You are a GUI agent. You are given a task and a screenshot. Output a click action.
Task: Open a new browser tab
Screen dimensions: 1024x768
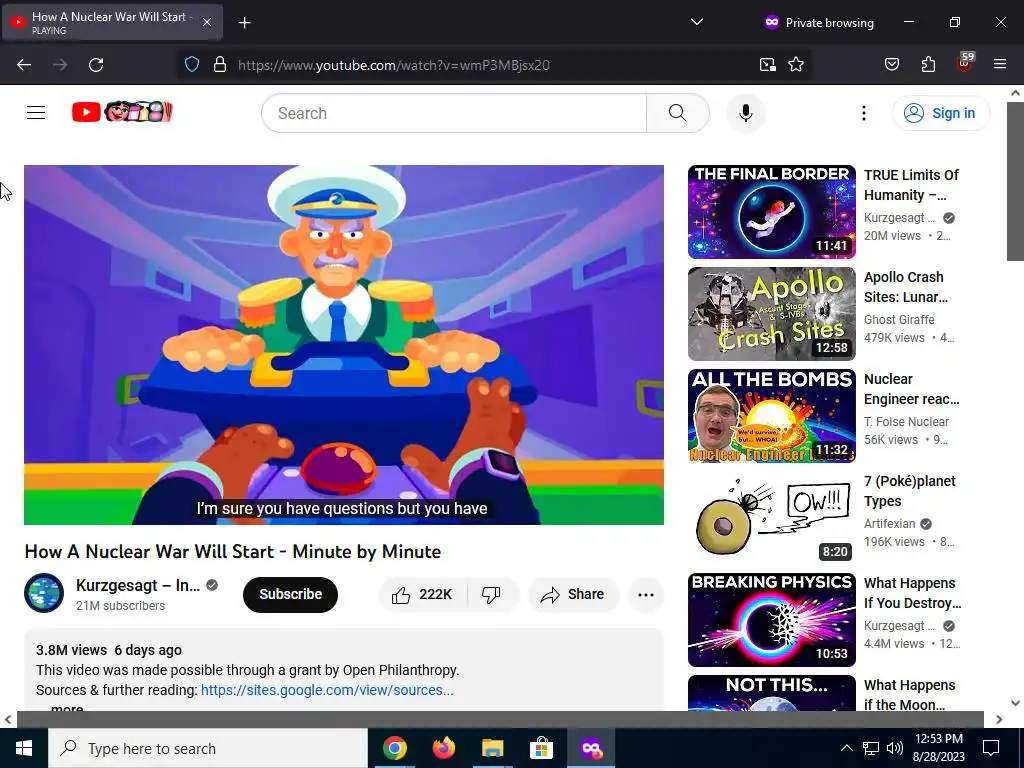tap(244, 23)
